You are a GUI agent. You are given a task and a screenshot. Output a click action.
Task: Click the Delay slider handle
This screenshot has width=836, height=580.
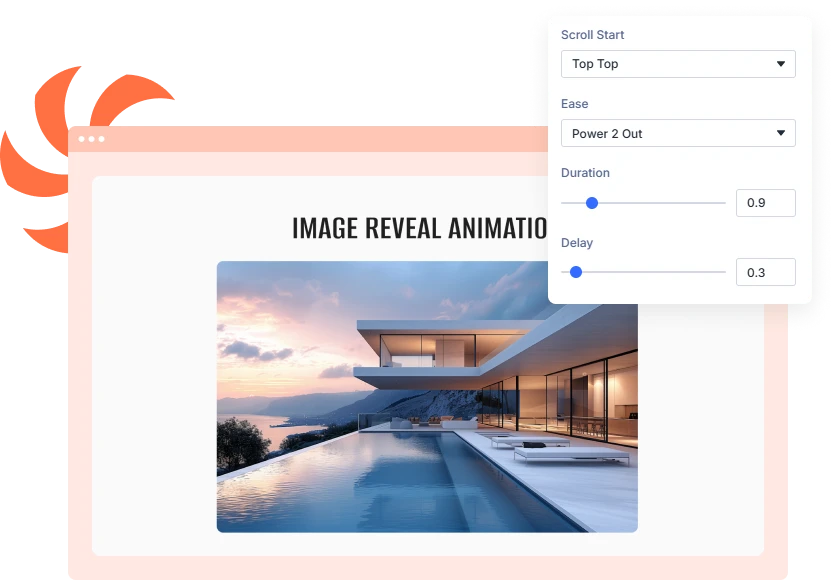coord(576,272)
